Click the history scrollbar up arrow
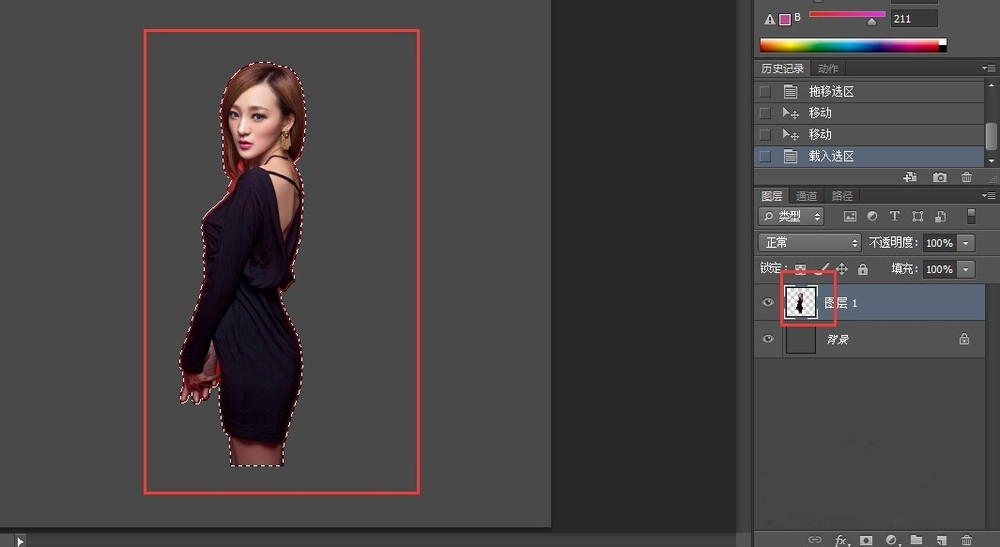The height and width of the screenshot is (547, 1000). tap(991, 85)
